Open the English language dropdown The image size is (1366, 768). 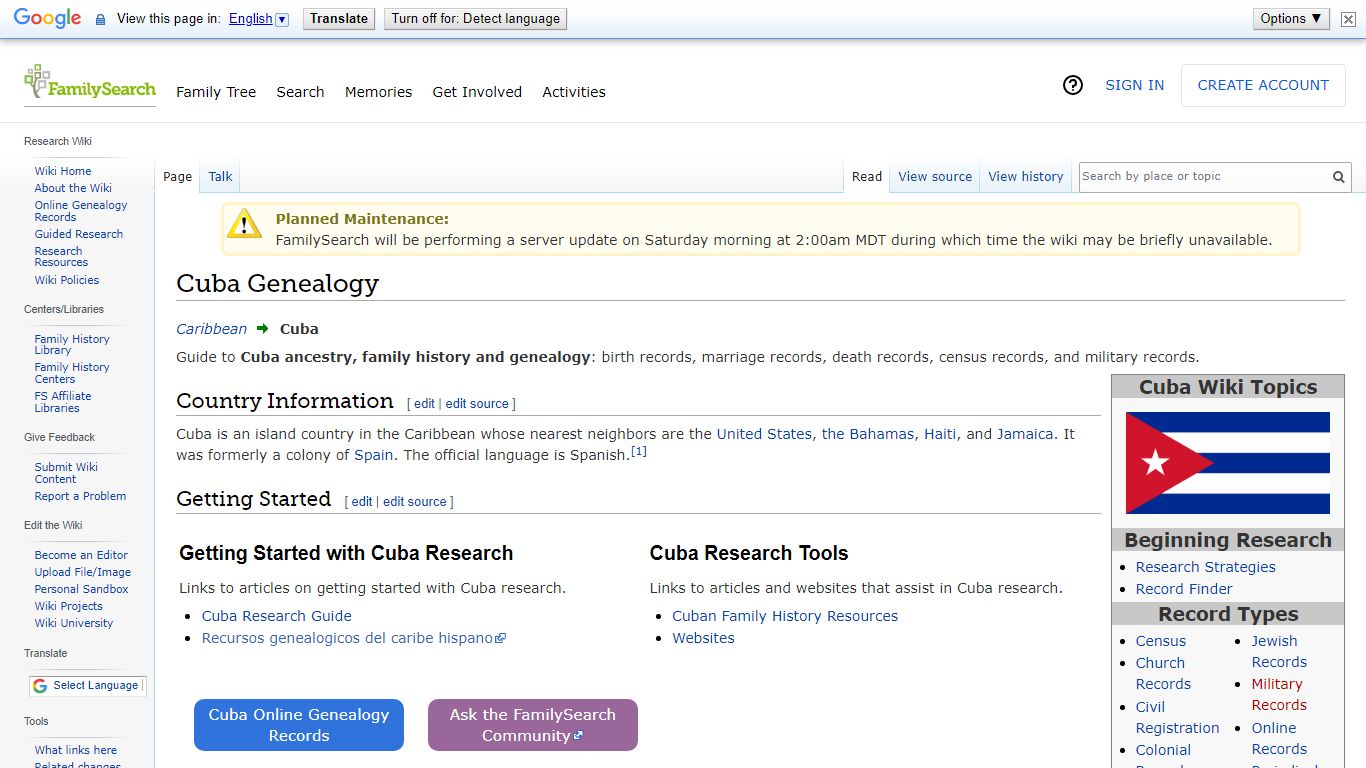pos(258,19)
